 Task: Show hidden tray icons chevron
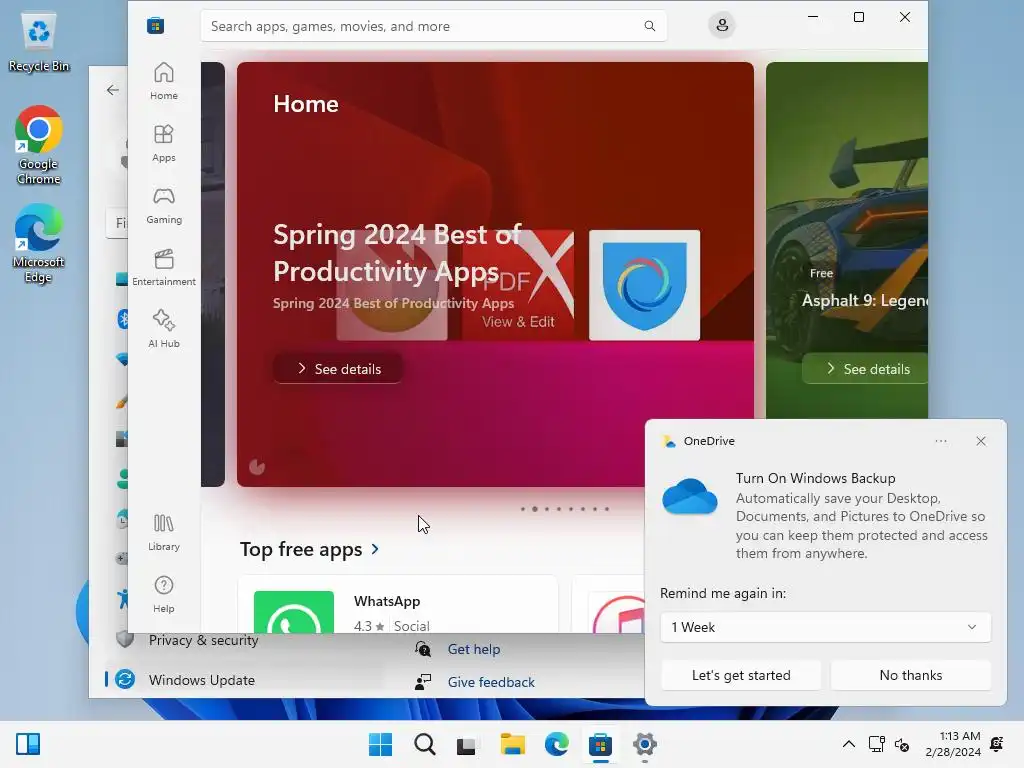[848, 744]
